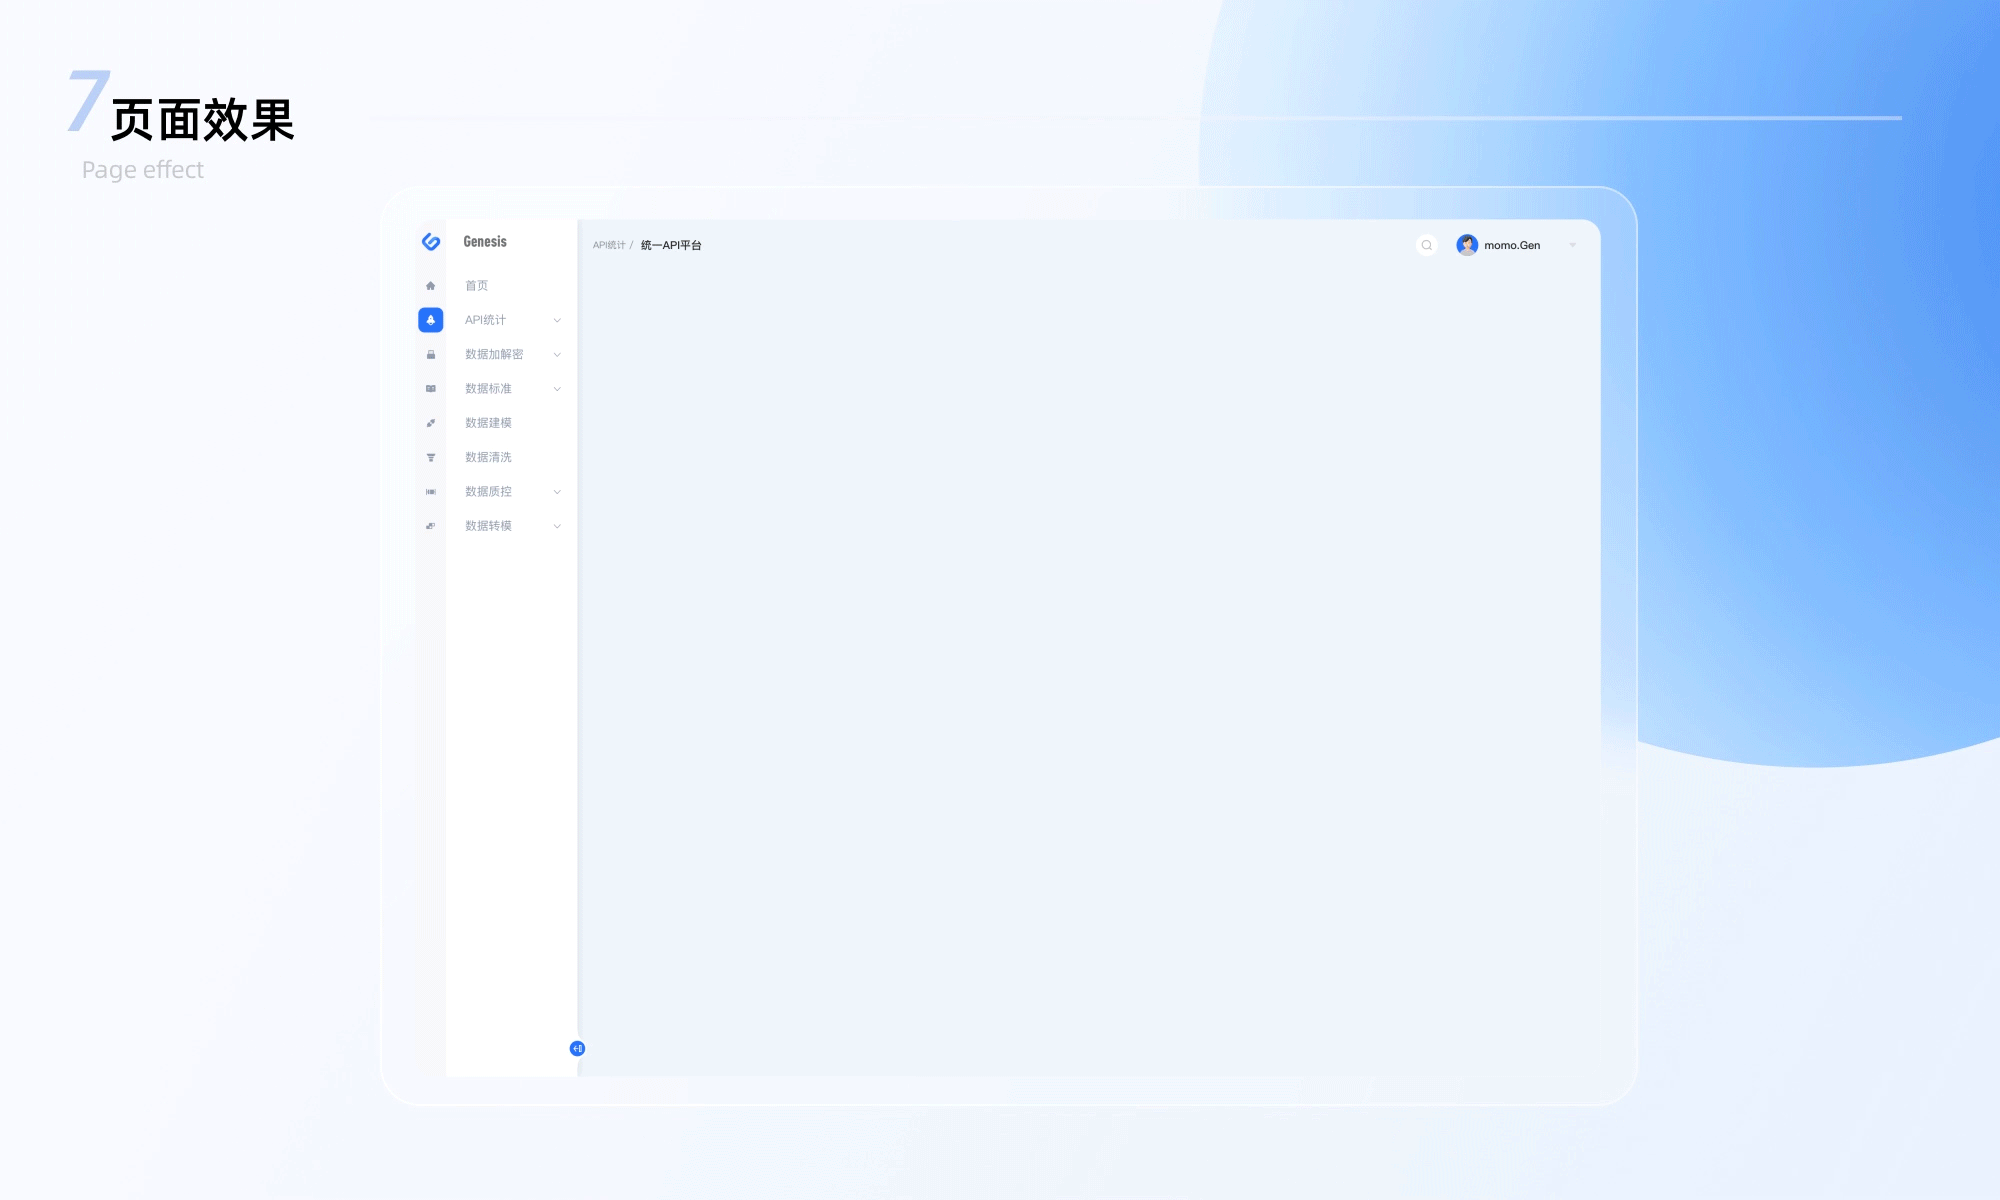Click the barcode icon for 数据质控

pyautogui.click(x=431, y=492)
